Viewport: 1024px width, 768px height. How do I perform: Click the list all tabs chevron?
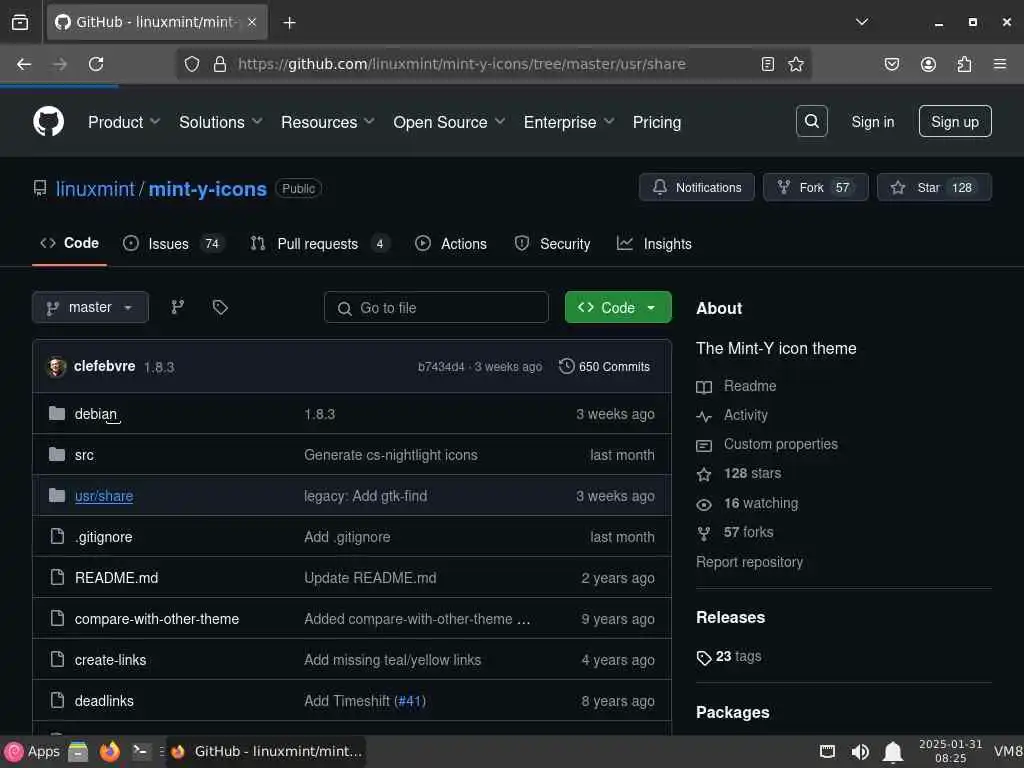point(862,22)
